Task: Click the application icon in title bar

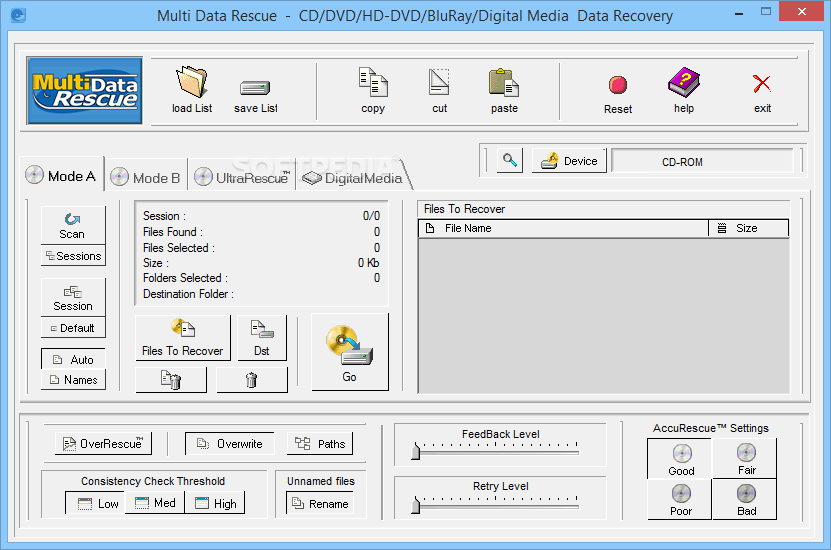Action: [19, 15]
